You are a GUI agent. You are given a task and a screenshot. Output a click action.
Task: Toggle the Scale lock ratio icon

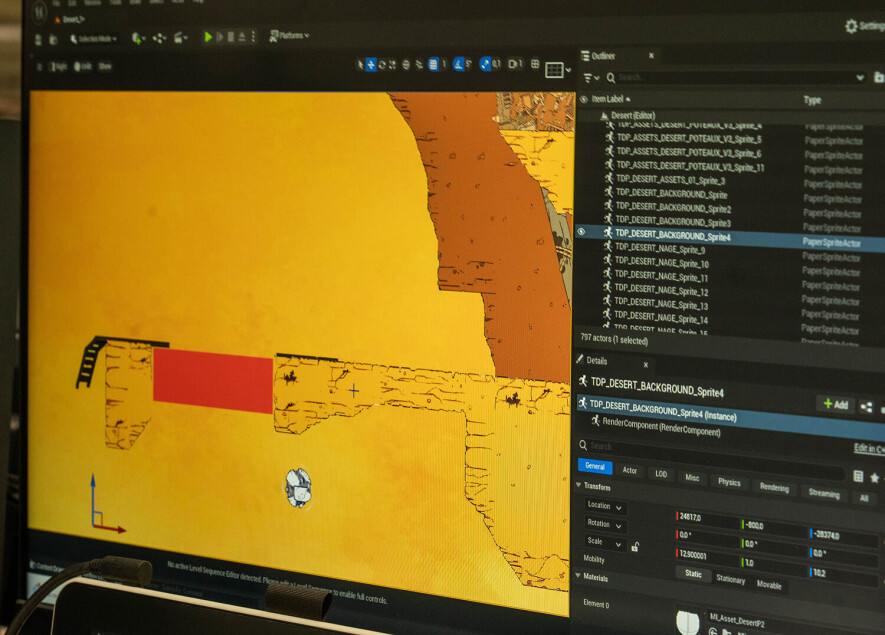coord(635,547)
